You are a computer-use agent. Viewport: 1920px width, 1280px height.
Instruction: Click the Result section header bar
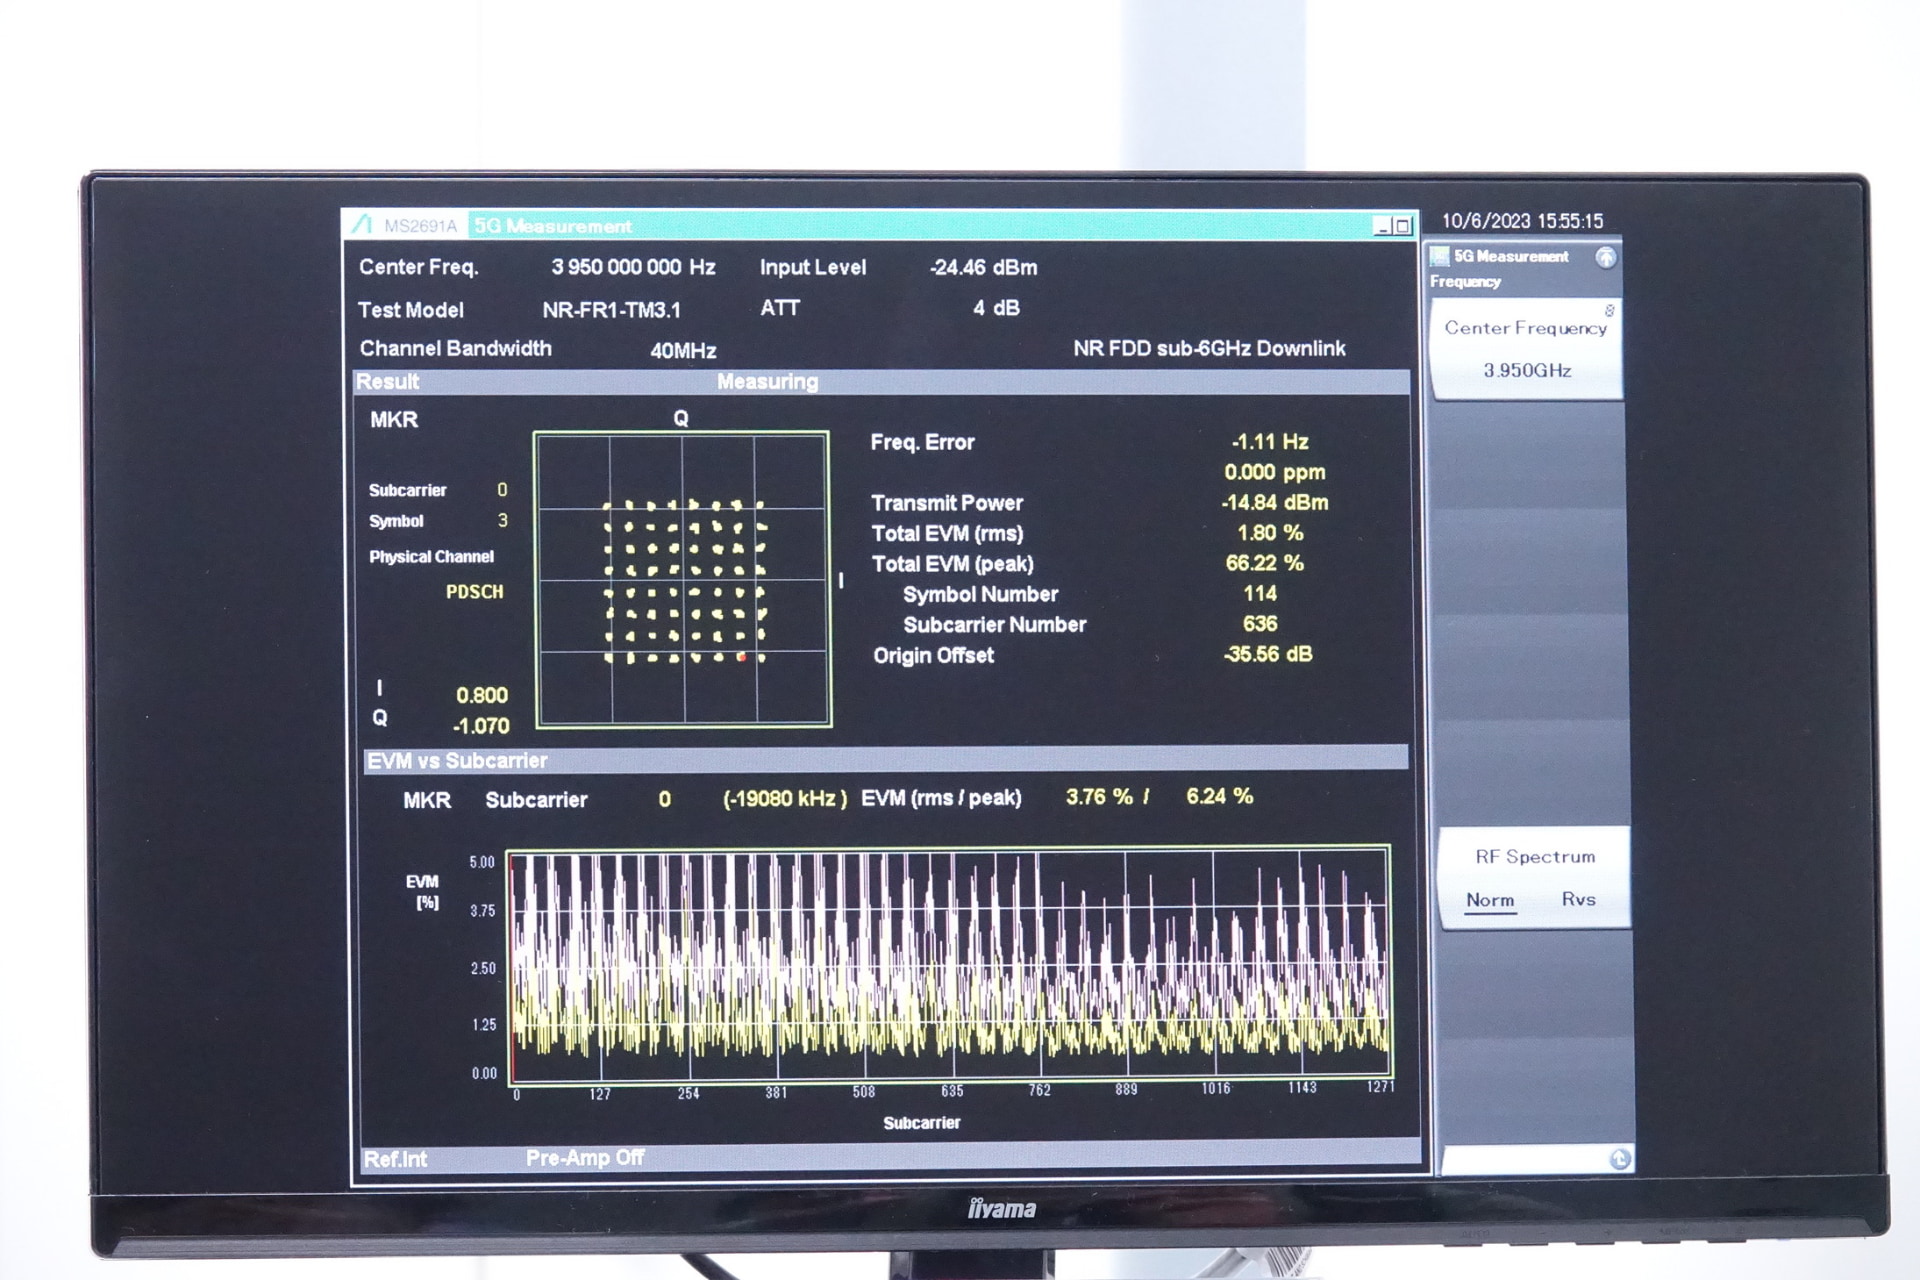[388, 382]
